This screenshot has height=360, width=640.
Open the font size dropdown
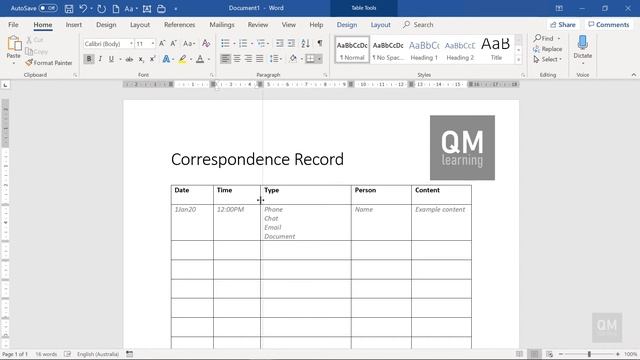[153, 44]
